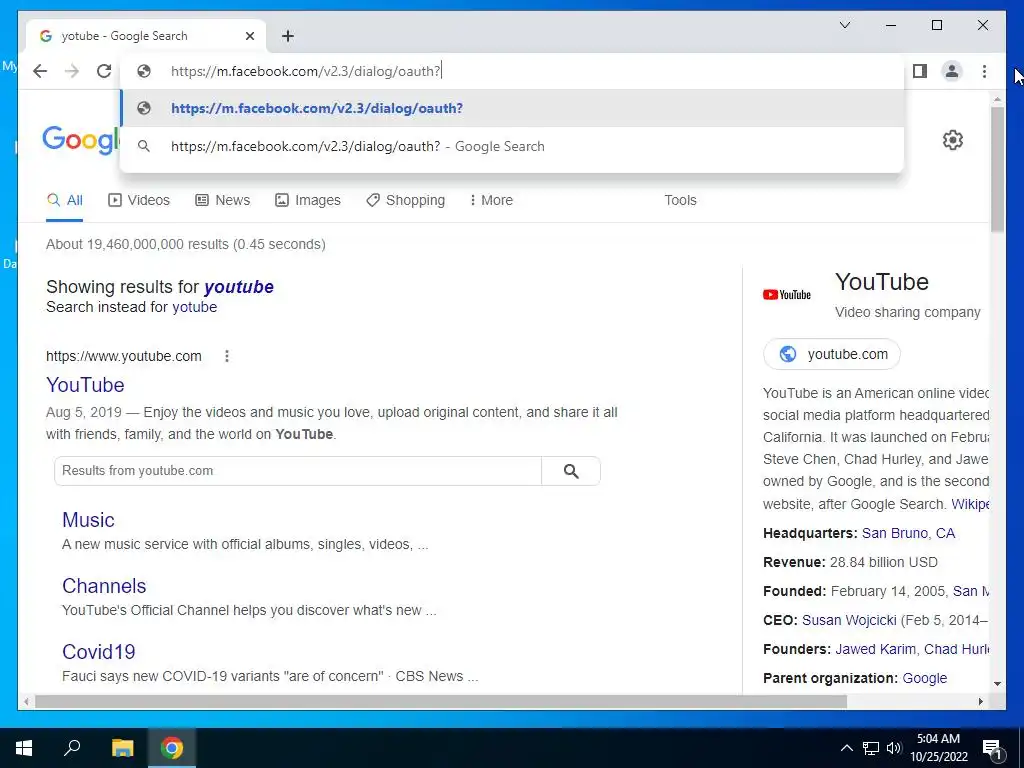Viewport: 1024px width, 768px height.
Task: Open File Explorer from the taskbar
Action: click(122, 748)
